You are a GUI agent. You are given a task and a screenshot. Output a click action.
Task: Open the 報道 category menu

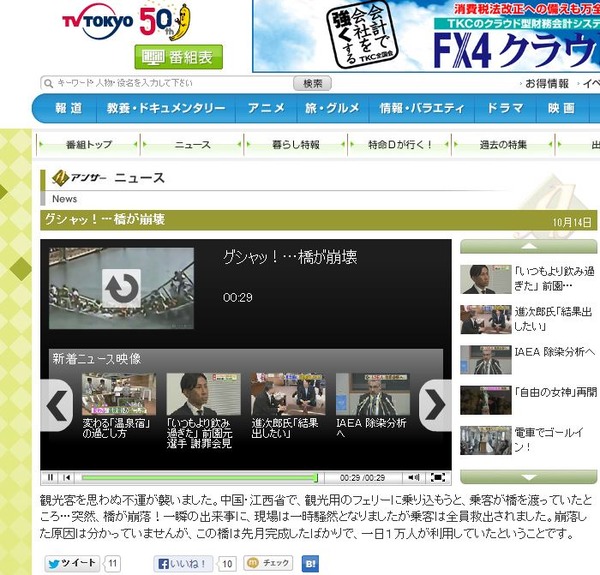coord(68,108)
